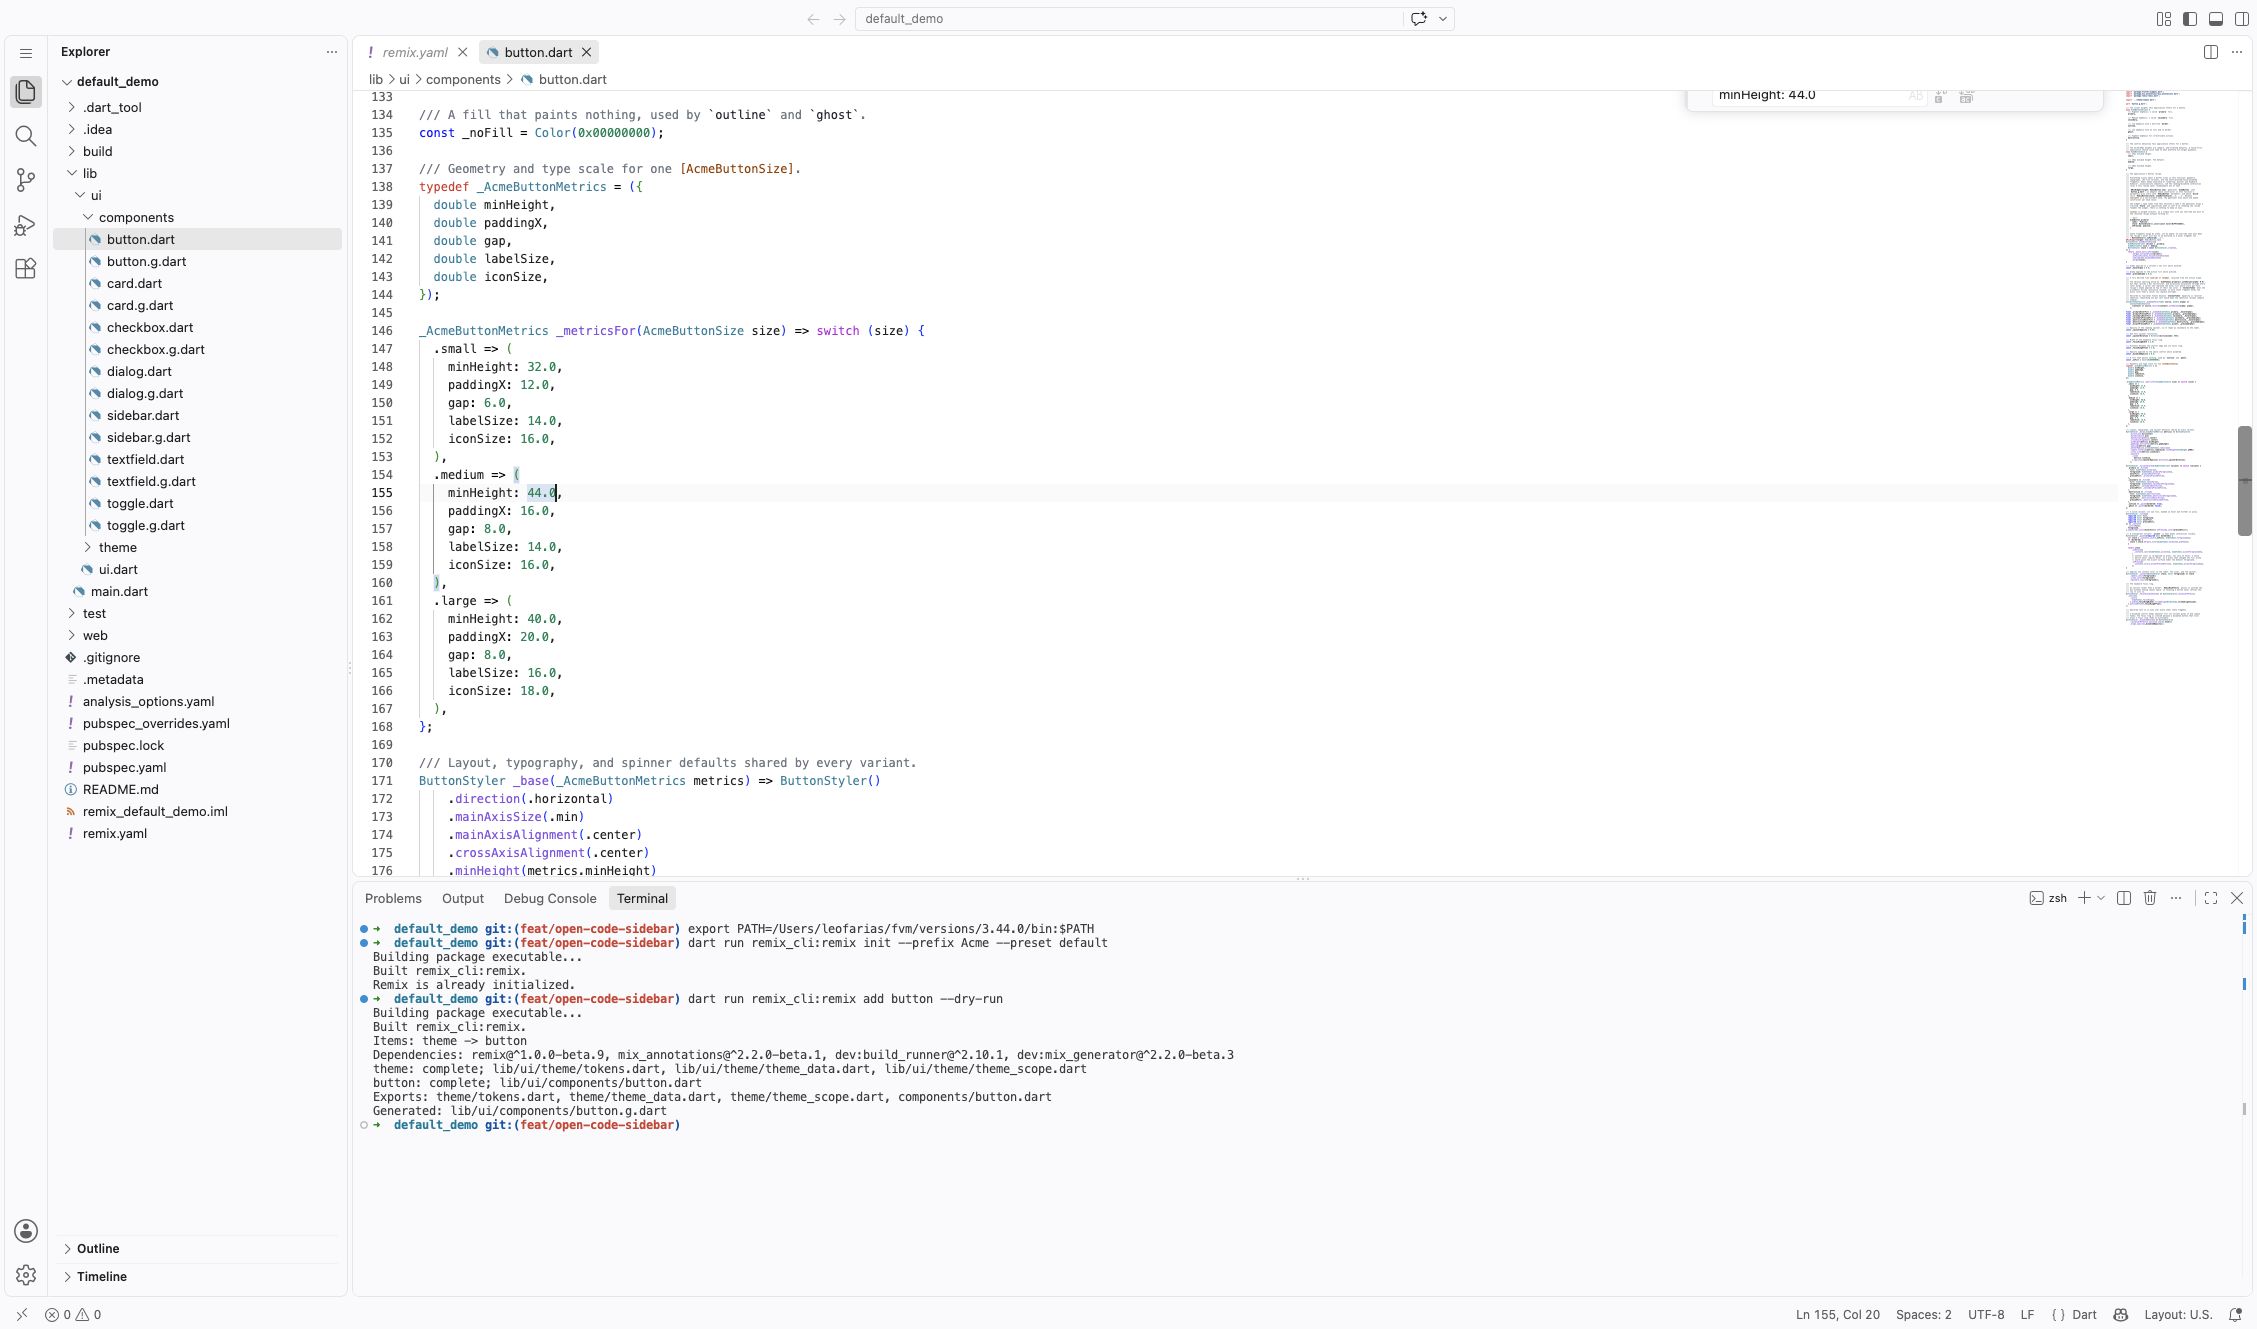
Task: Toggle maximized panel size
Action: 2211,898
